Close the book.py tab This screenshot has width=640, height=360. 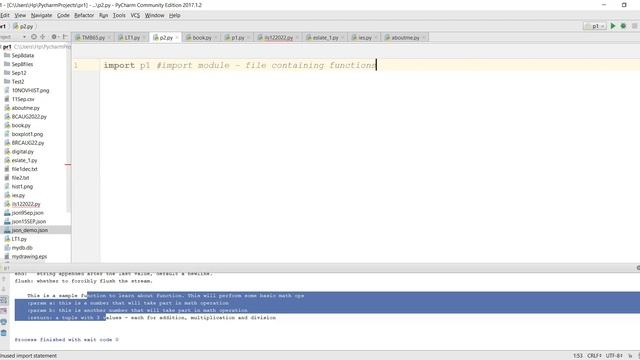(216, 38)
